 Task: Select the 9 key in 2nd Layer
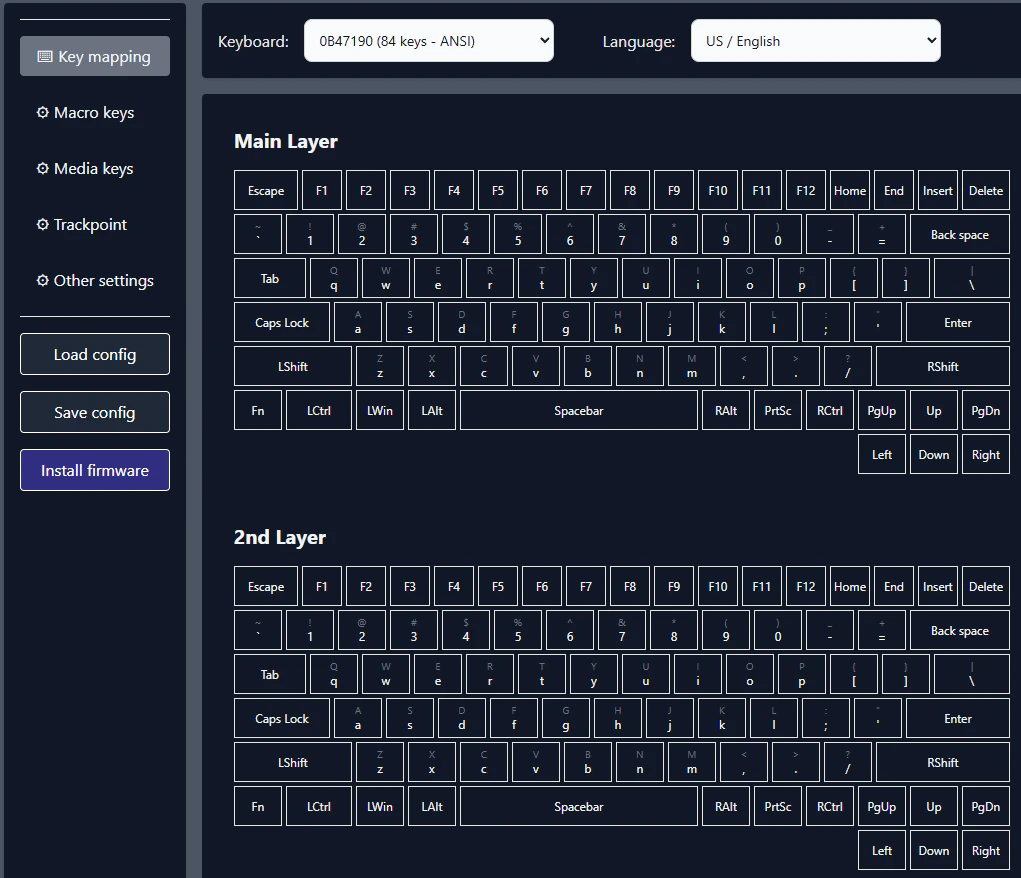click(726, 630)
